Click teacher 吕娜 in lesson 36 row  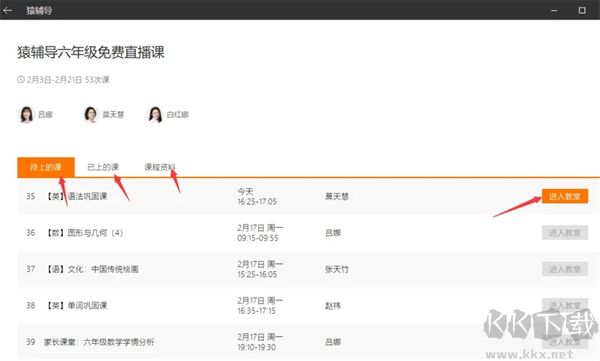pyautogui.click(x=333, y=233)
